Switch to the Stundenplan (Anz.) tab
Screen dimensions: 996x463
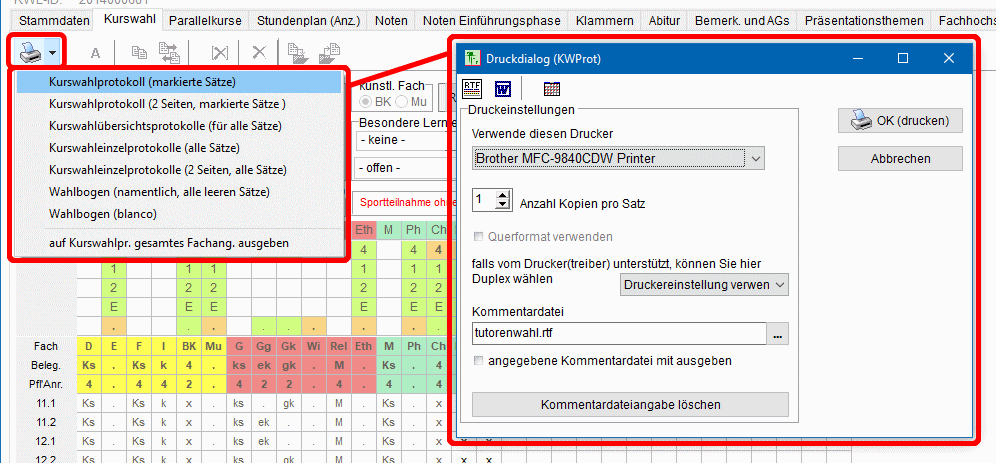click(308, 20)
